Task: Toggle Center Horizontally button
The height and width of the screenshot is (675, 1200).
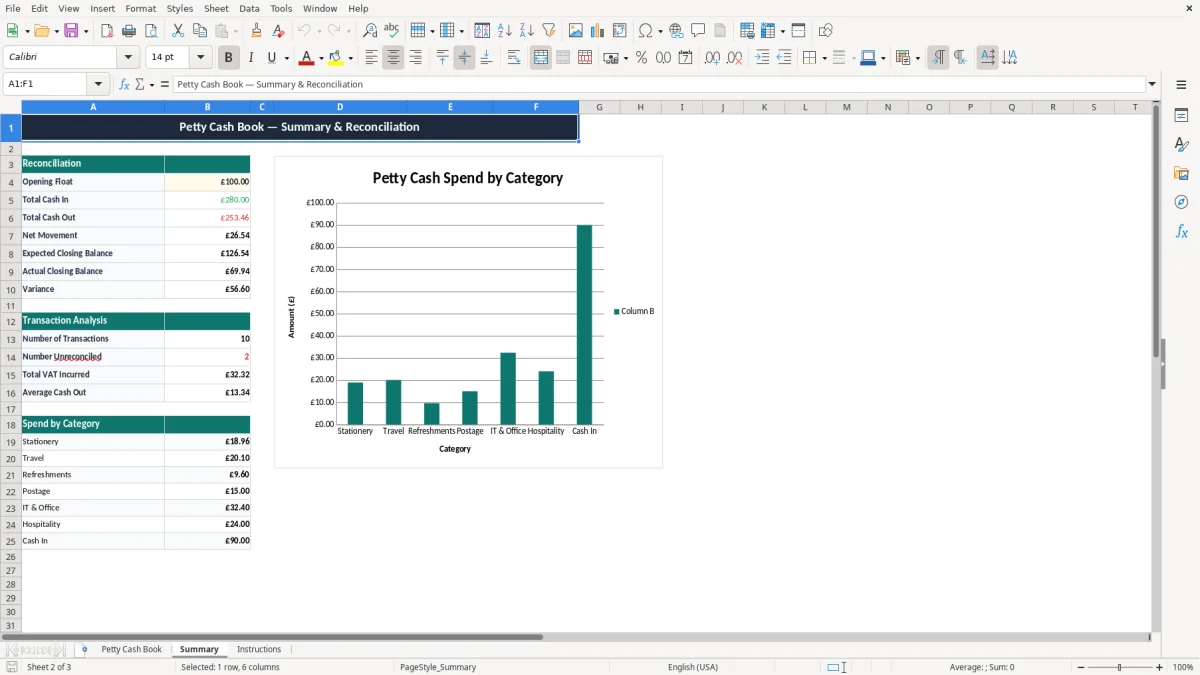Action: click(x=393, y=58)
